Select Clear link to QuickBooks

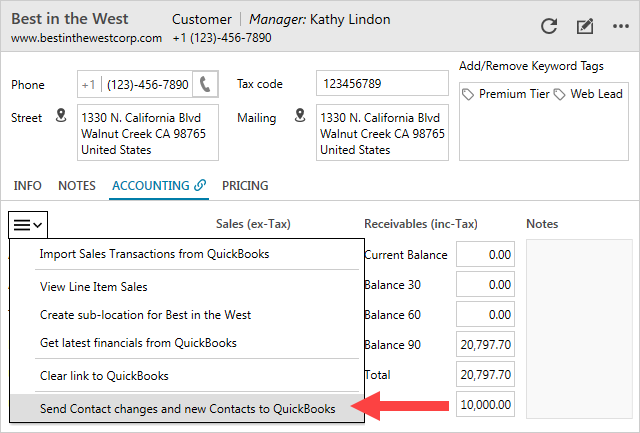click(x=104, y=376)
